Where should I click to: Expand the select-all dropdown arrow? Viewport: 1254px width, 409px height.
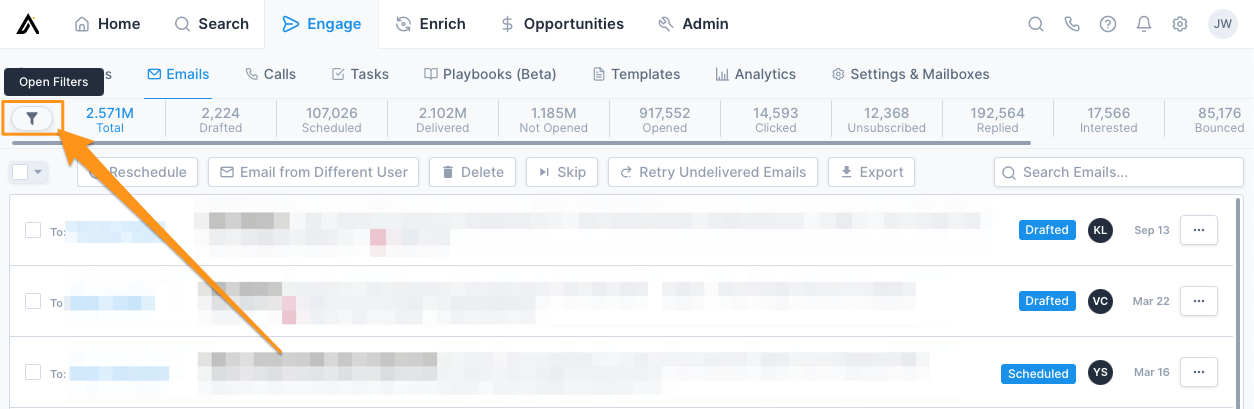pos(39,172)
